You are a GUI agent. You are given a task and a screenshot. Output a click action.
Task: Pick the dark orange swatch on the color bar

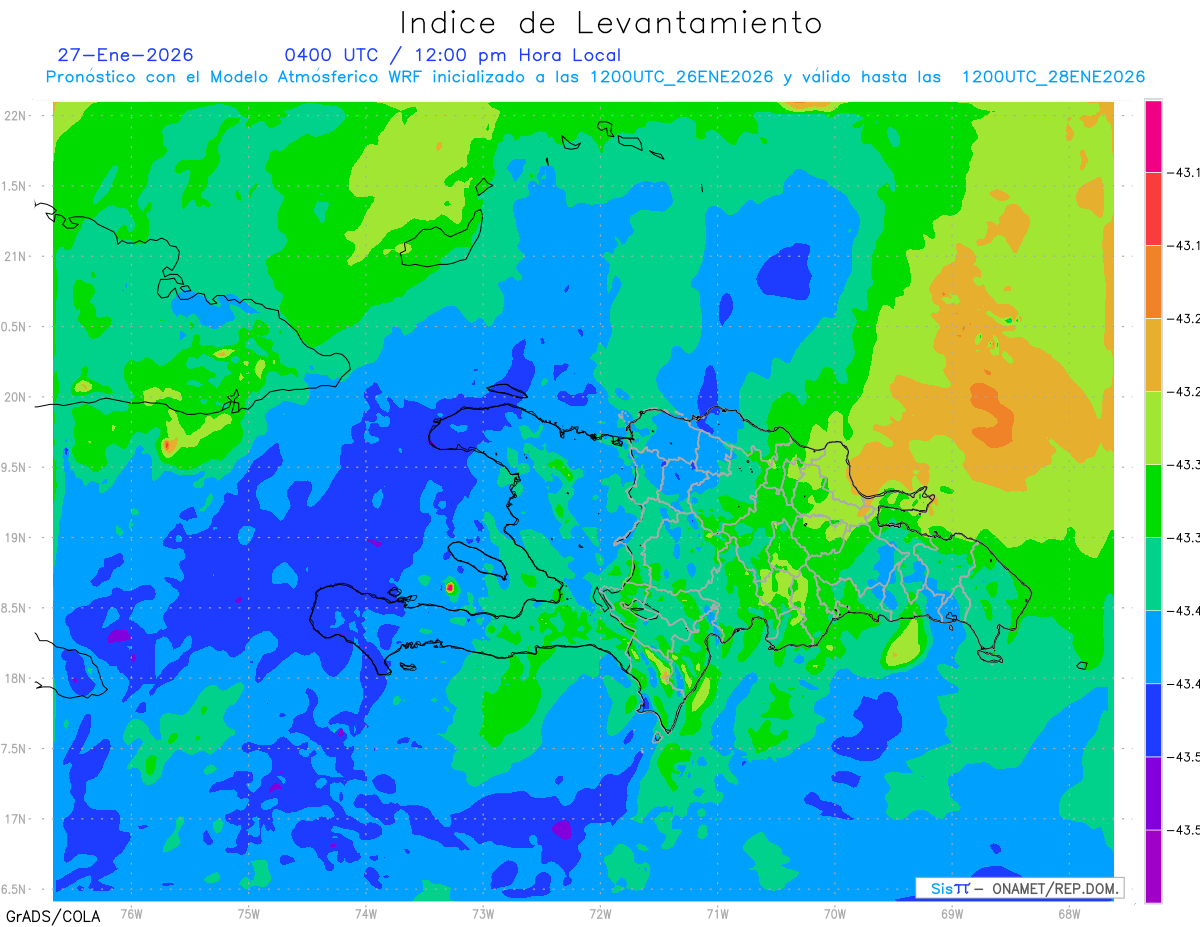pos(1153,282)
